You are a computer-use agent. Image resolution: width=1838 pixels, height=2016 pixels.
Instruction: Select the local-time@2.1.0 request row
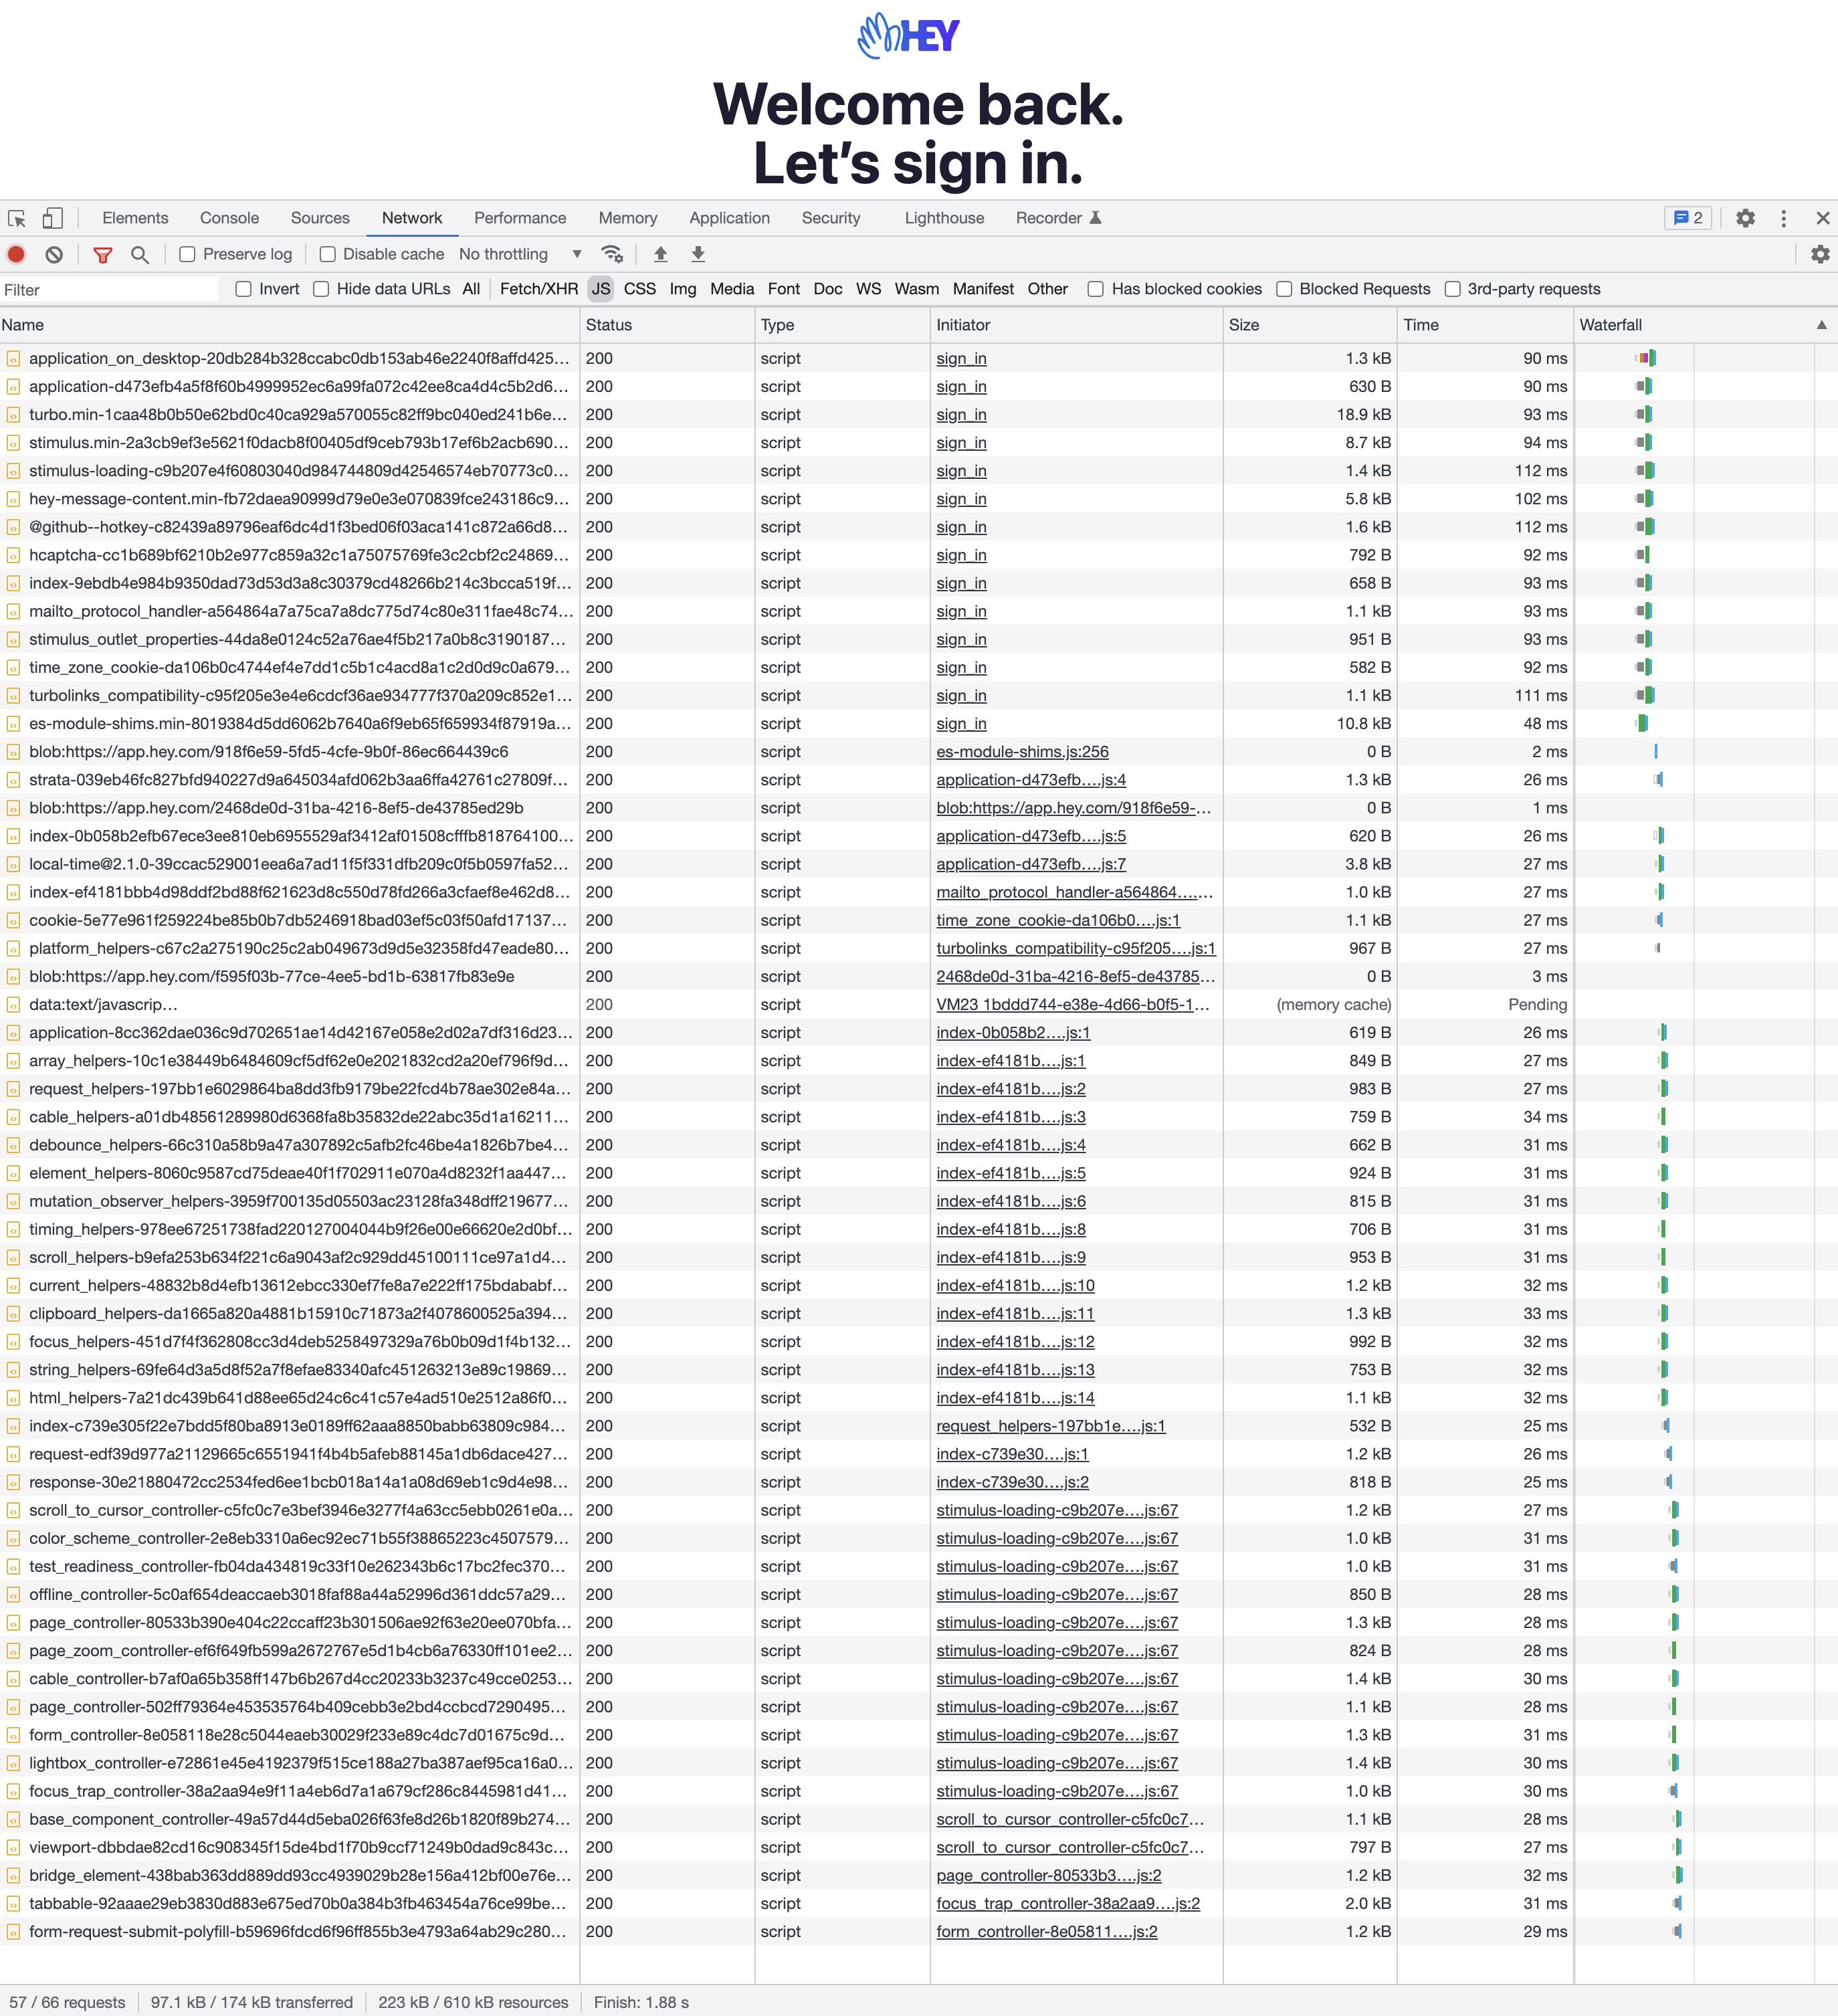tap(919, 864)
